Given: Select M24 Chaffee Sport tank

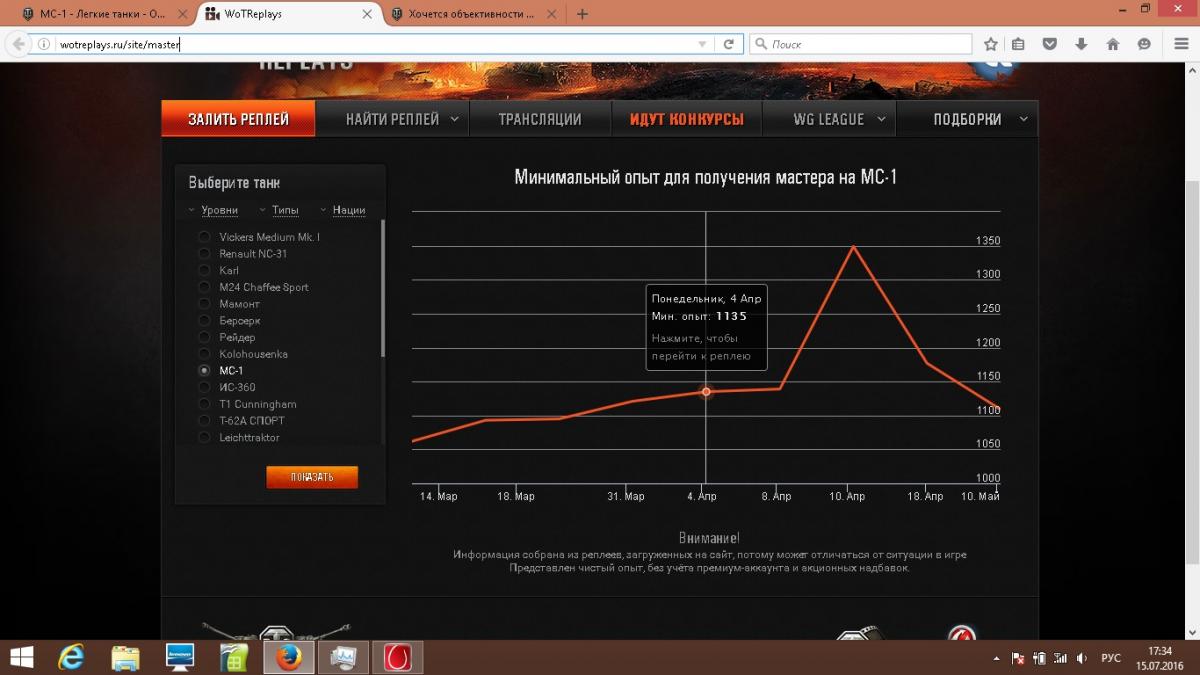Looking at the screenshot, I should tap(204, 287).
